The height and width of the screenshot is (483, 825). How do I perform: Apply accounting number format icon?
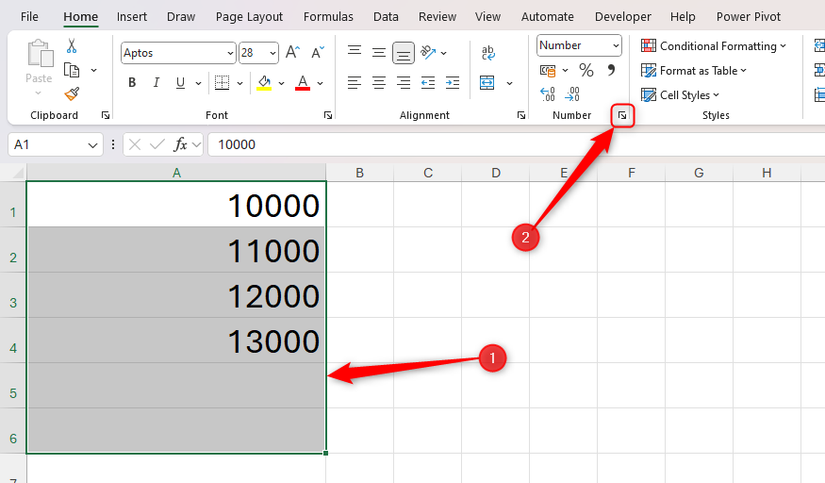click(548, 70)
